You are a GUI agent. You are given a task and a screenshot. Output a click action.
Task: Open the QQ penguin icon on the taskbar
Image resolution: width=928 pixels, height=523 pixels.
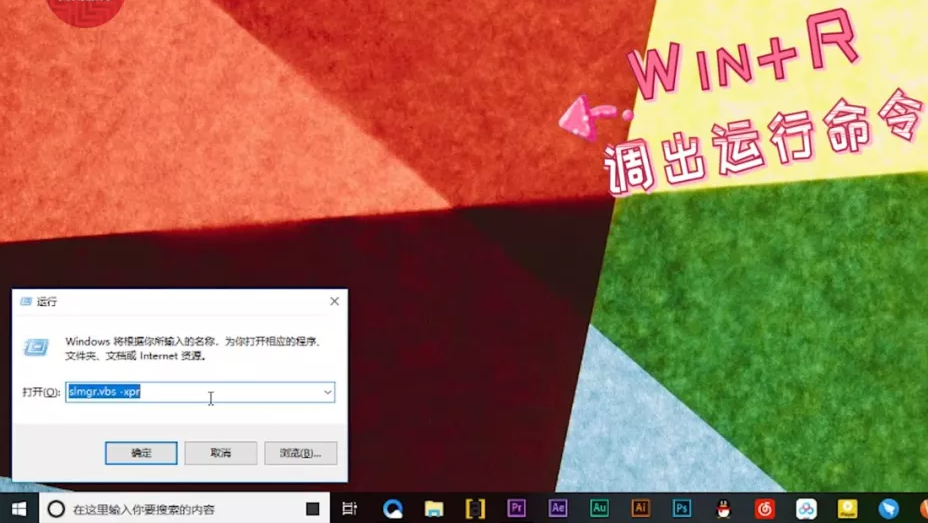[723, 509]
